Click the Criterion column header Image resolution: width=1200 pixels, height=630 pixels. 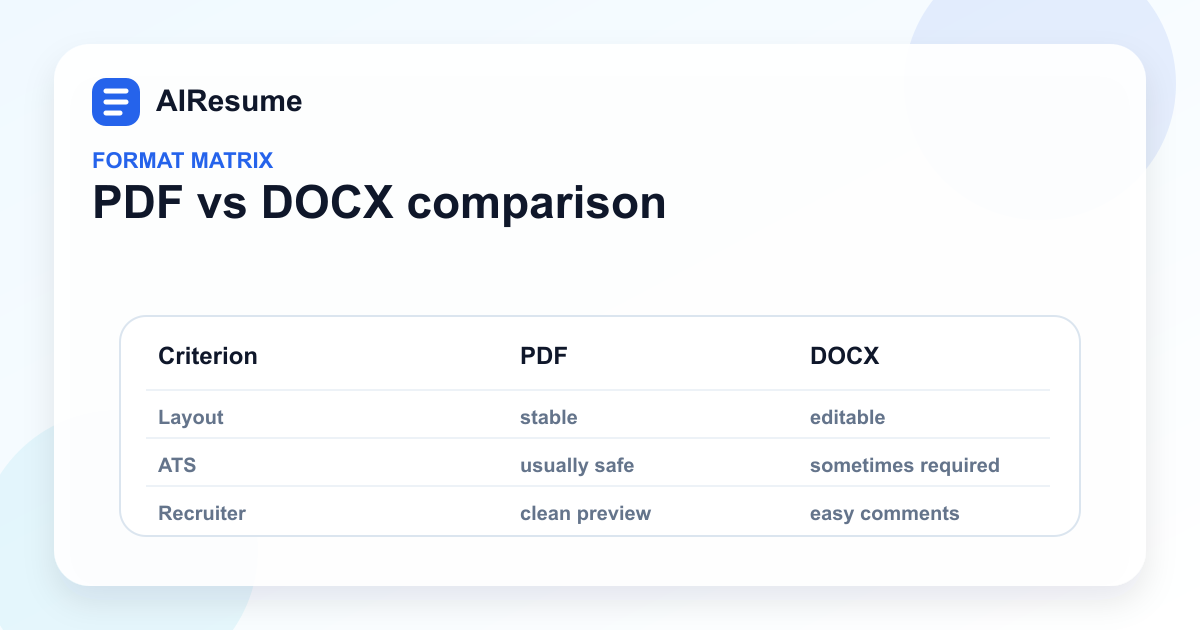[x=208, y=356]
